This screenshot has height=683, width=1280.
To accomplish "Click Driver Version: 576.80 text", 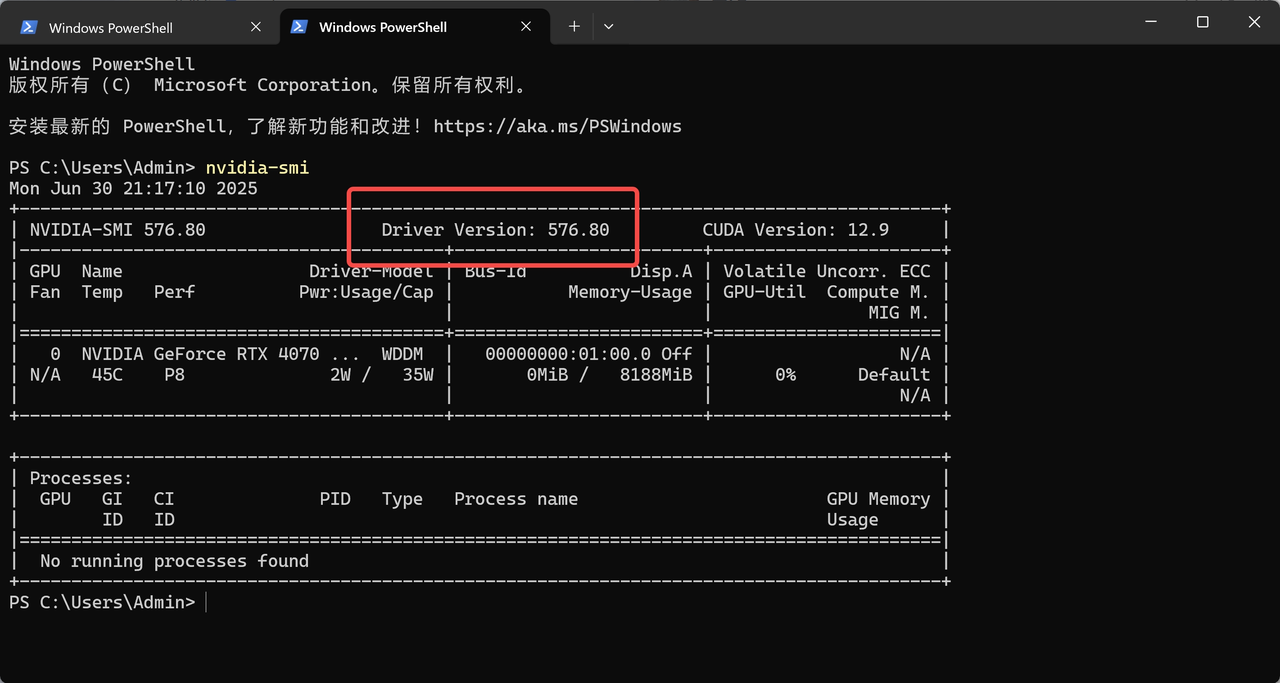I will click(x=495, y=230).
